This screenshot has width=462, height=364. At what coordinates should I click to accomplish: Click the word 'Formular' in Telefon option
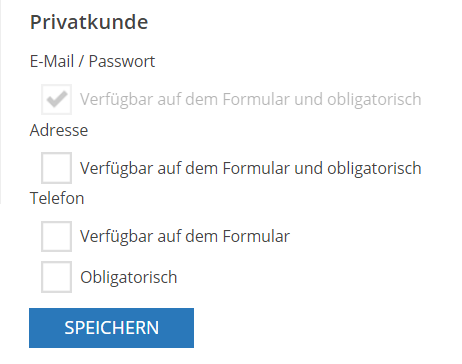point(256,236)
